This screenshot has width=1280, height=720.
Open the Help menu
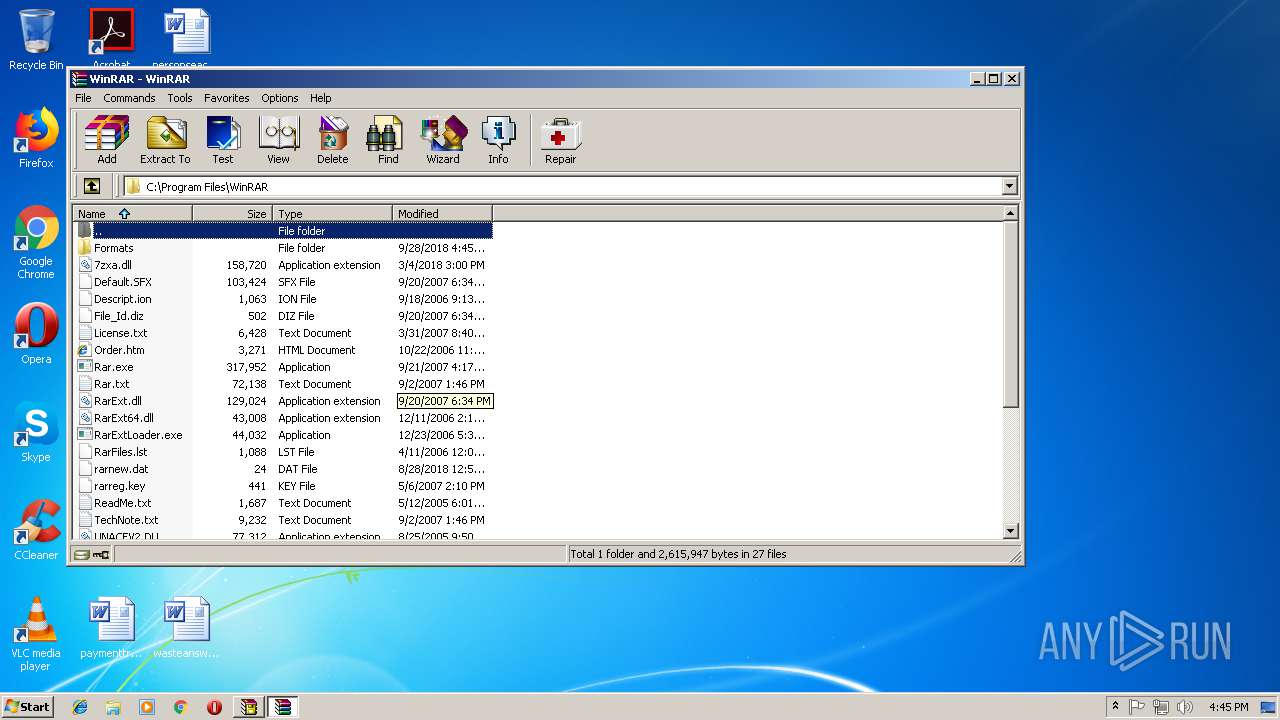pos(320,98)
